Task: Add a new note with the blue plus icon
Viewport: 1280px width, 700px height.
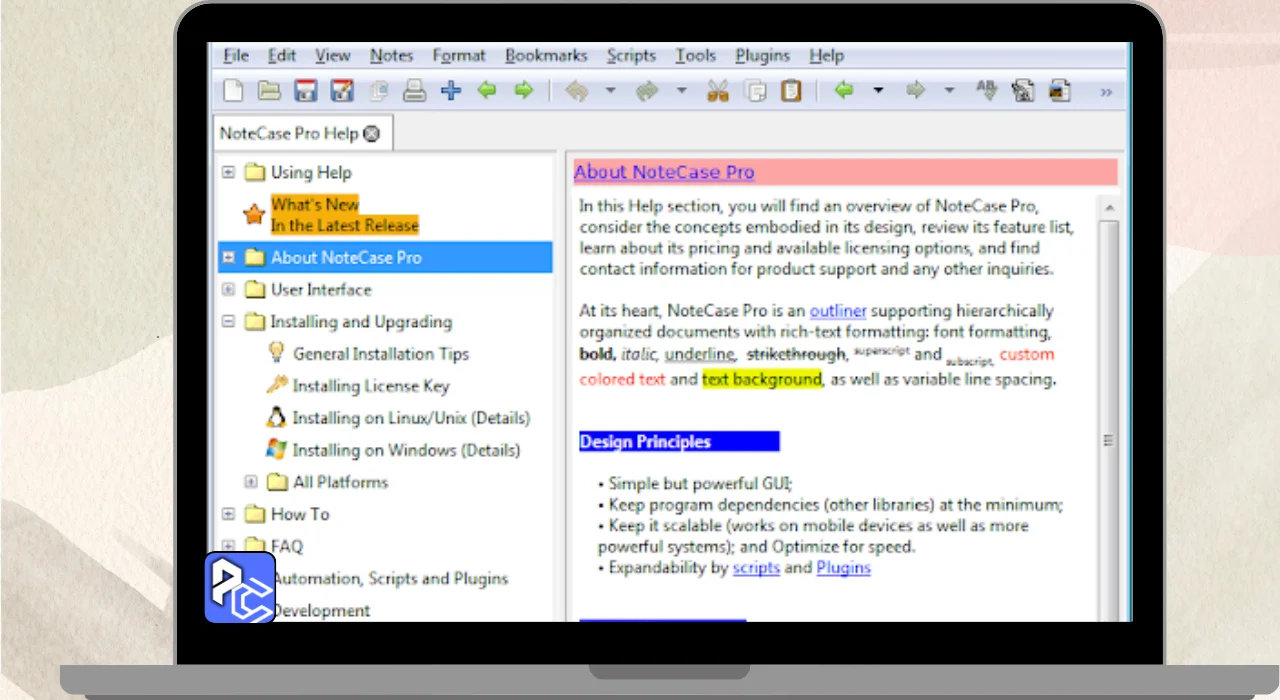Action: [451, 91]
